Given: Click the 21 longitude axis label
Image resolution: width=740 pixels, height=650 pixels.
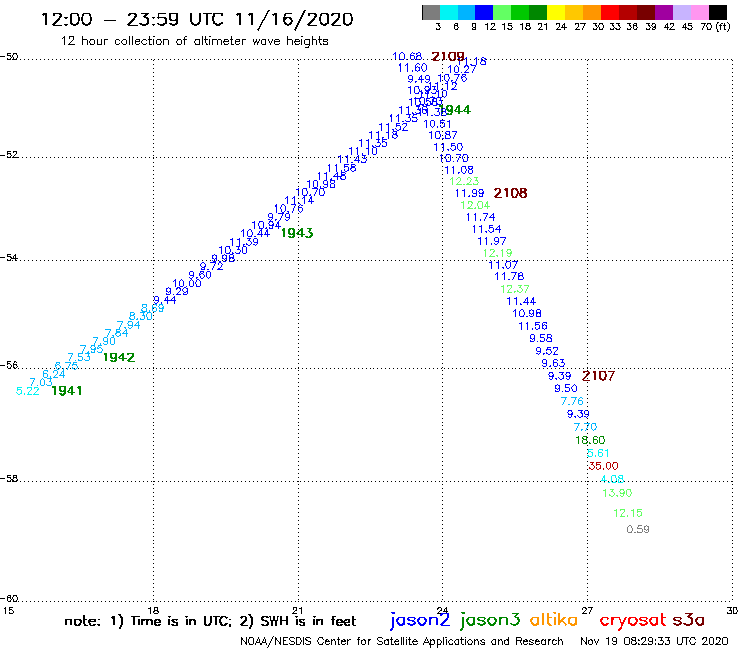Looking at the screenshot, I should coord(298,610).
